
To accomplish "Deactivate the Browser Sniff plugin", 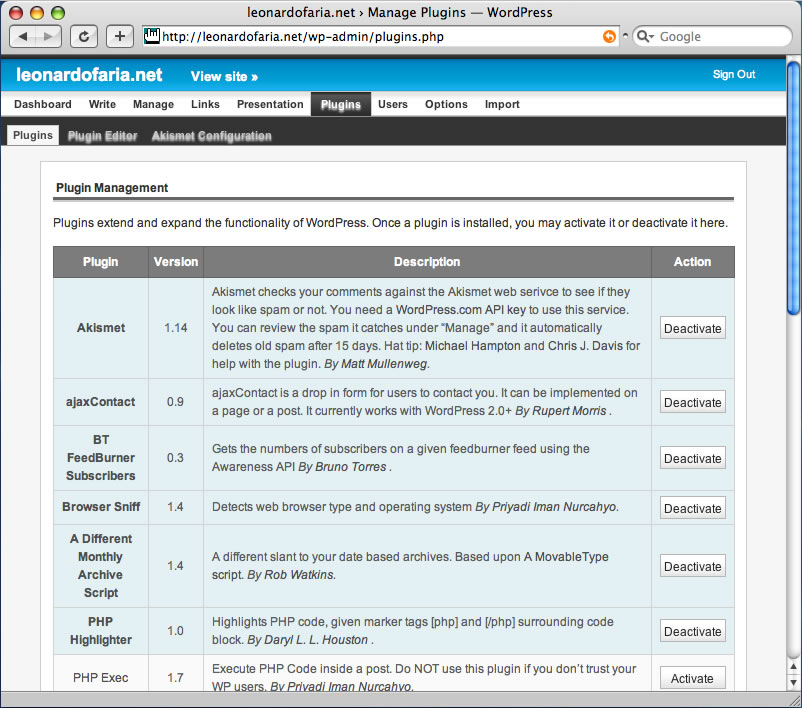I will point(693,508).
